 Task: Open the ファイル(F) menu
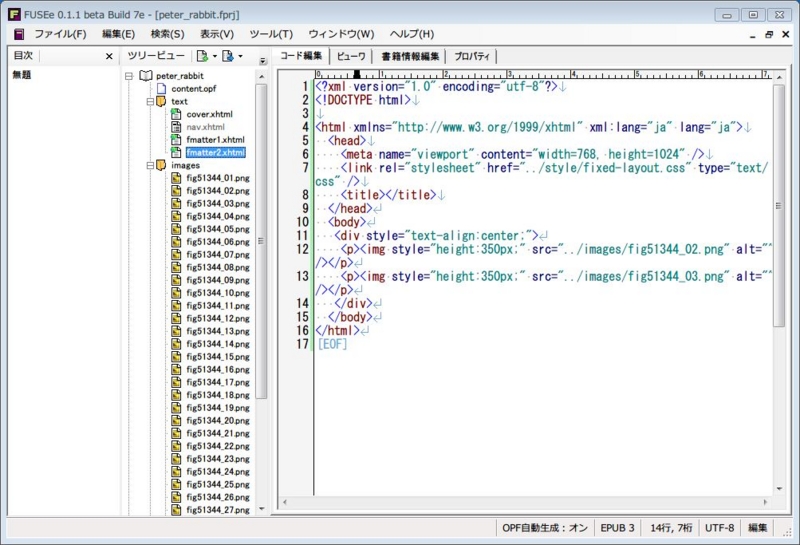60,34
